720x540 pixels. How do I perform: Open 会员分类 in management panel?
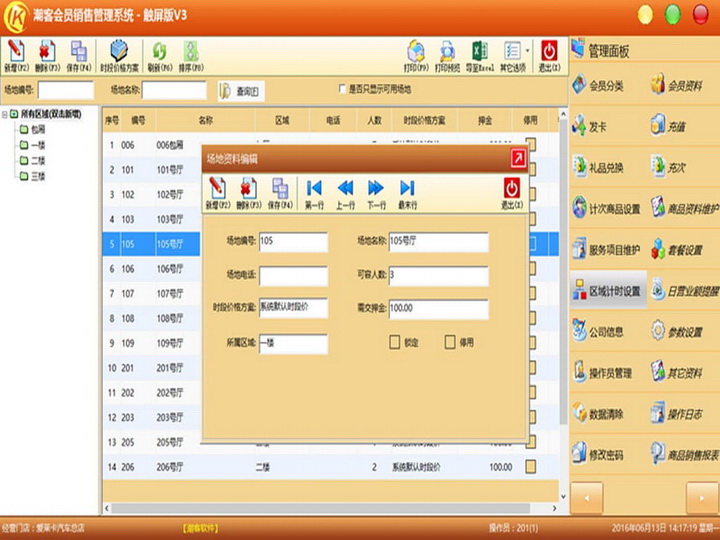[x=598, y=85]
